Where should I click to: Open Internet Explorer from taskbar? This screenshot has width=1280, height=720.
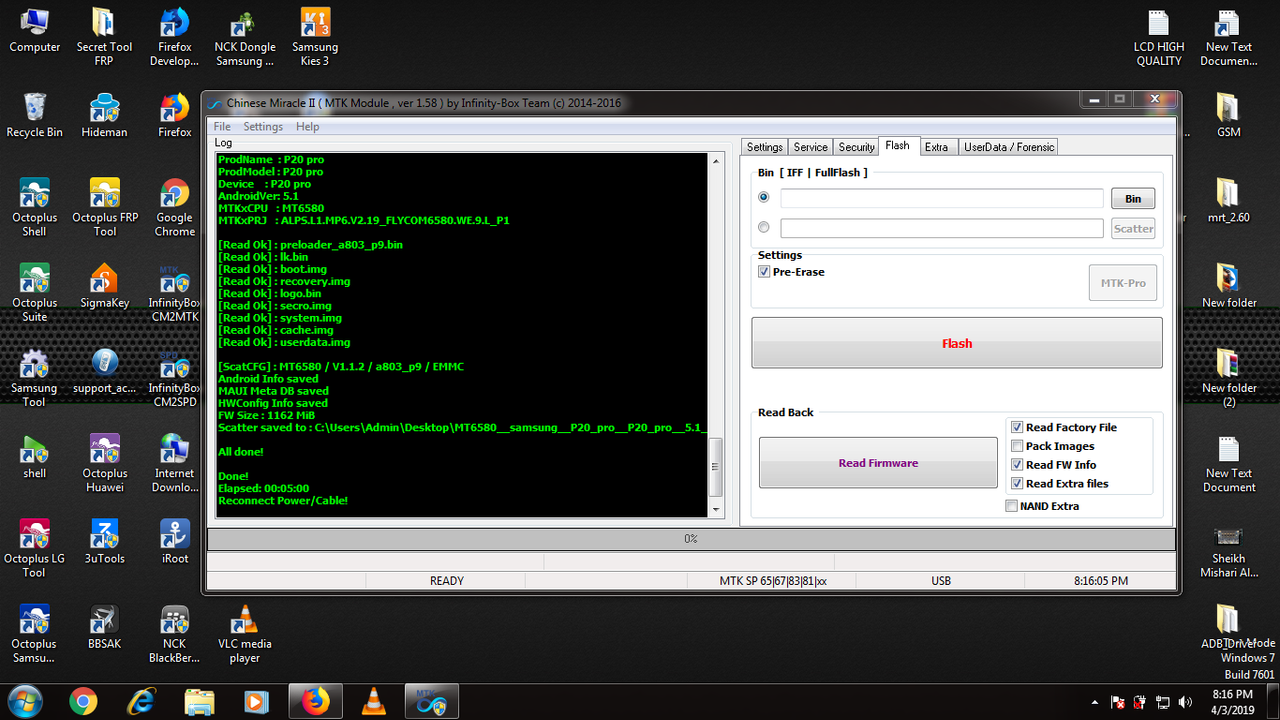point(141,701)
